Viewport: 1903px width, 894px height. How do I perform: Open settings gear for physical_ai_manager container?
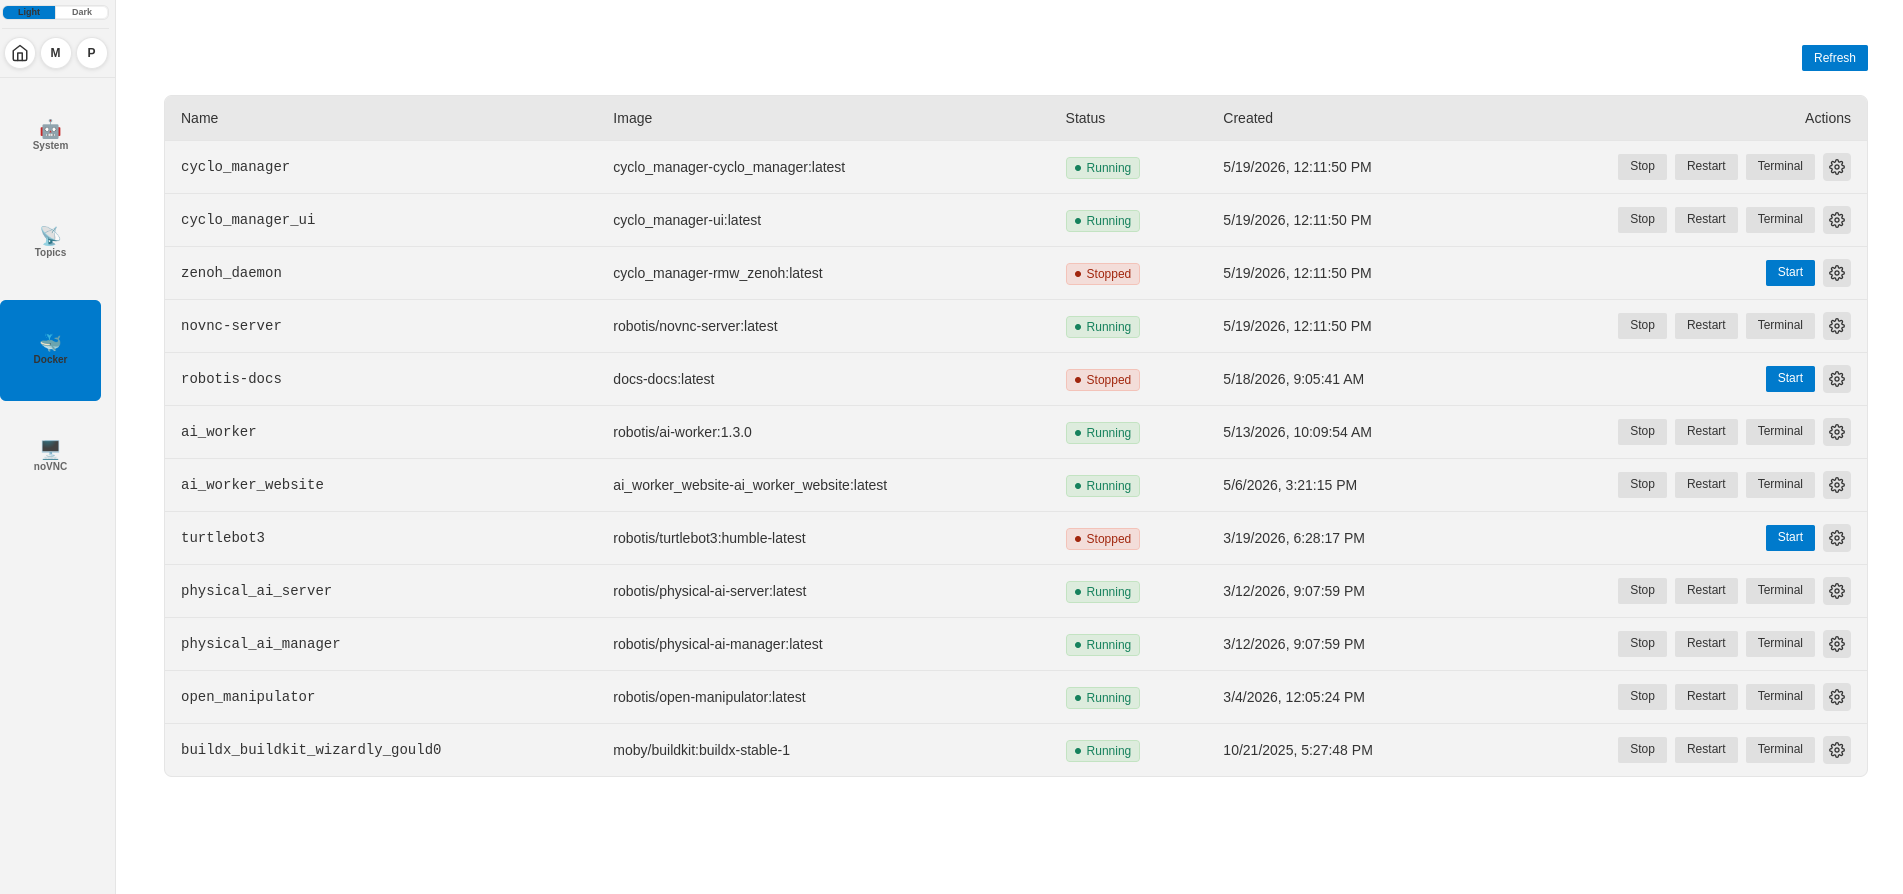tap(1836, 644)
